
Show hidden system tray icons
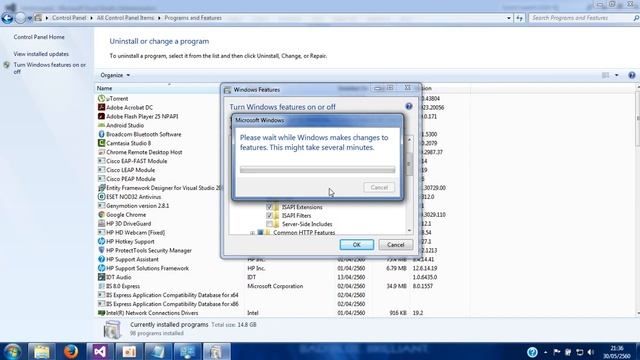(546, 352)
